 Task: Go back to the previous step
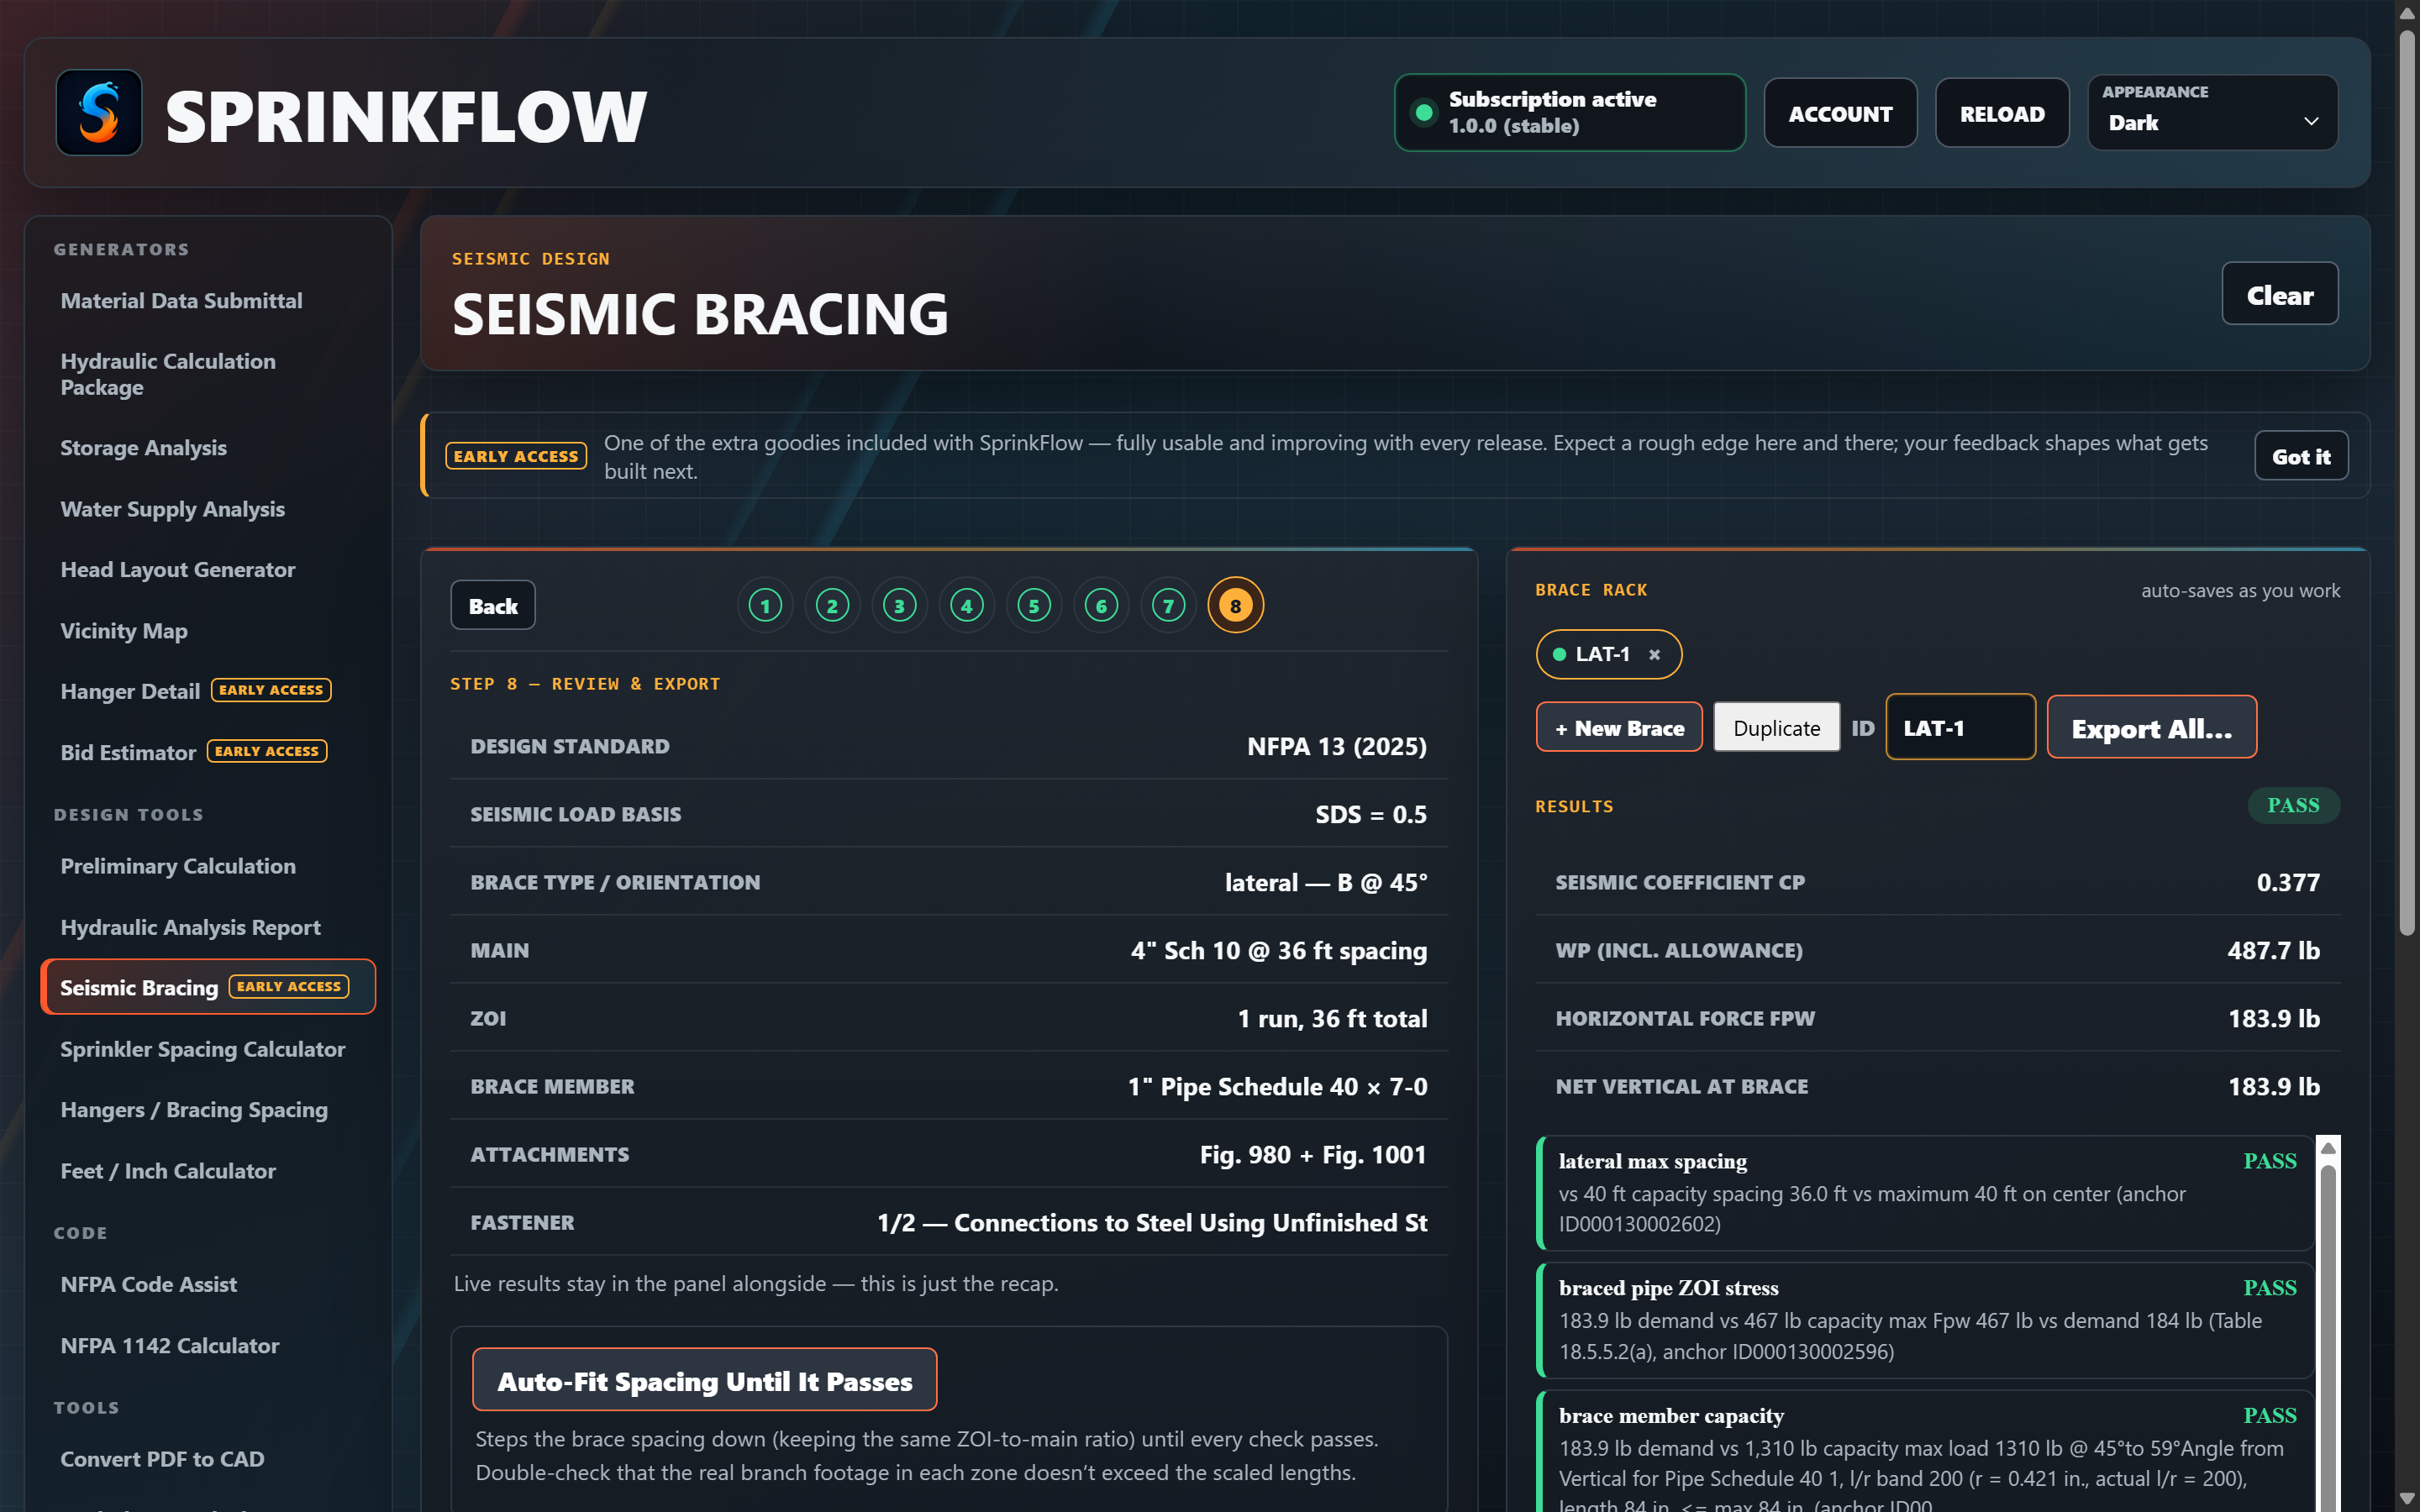coord(493,605)
